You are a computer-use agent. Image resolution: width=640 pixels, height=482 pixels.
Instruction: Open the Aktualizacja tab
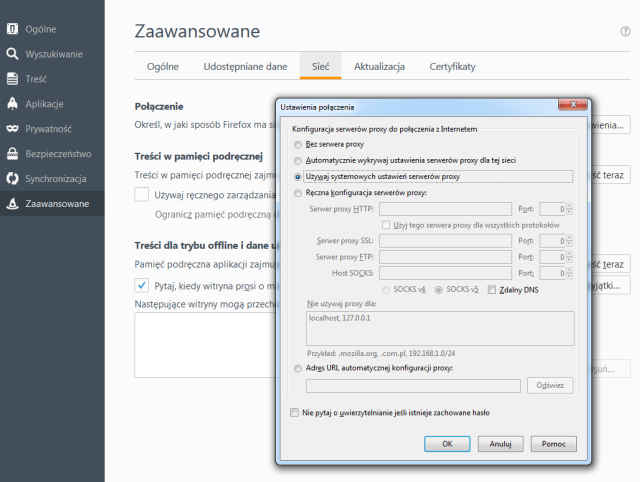pyautogui.click(x=379, y=66)
